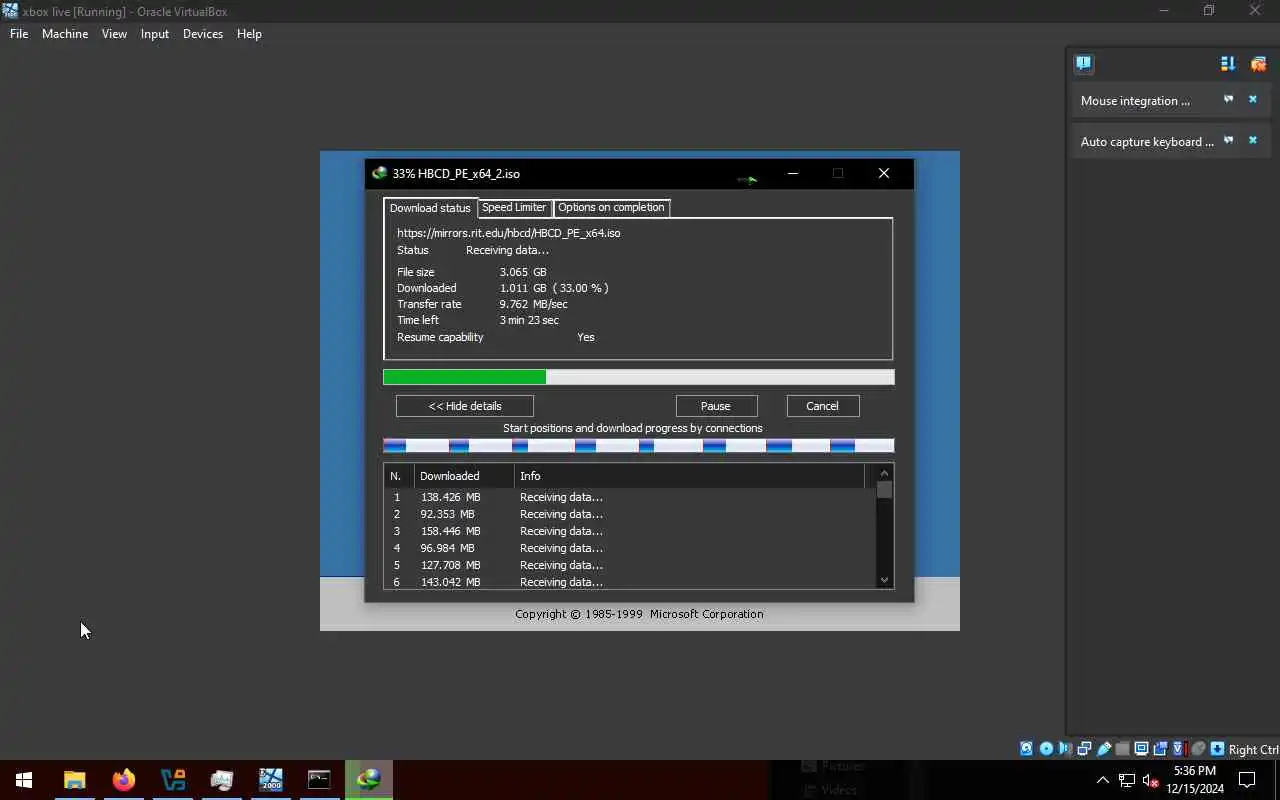Select the Download status tab
Viewport: 1280px width, 800px height.
(430, 208)
